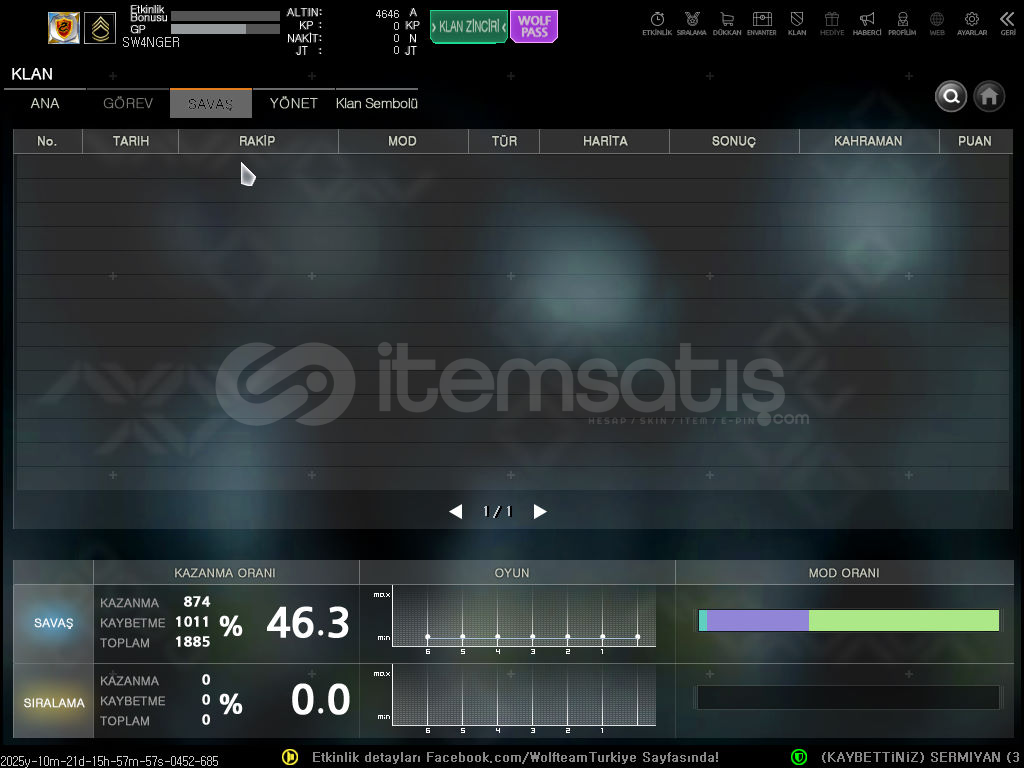Open the Klan Sembolü tab
This screenshot has height=768, width=1024.
point(377,104)
